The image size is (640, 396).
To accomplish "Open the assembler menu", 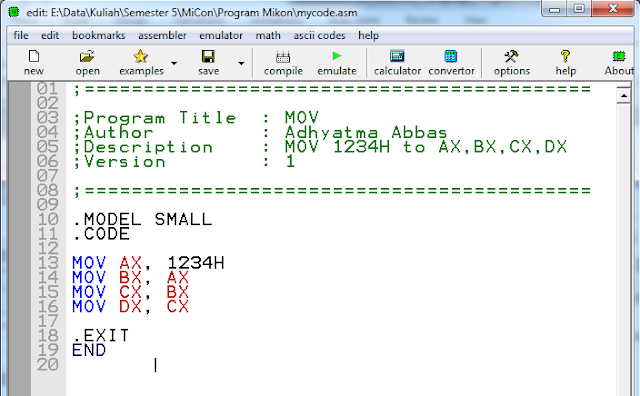I will [x=162, y=36].
